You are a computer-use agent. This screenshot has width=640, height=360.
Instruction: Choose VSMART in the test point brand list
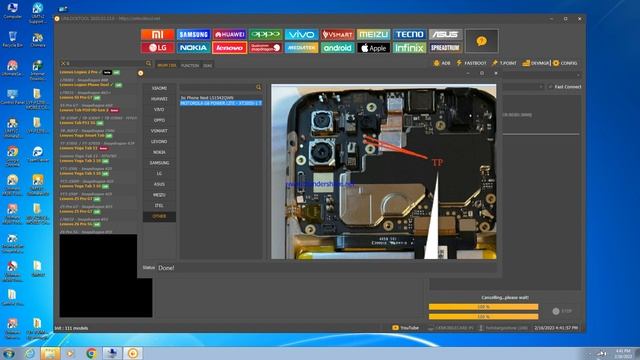(x=159, y=131)
